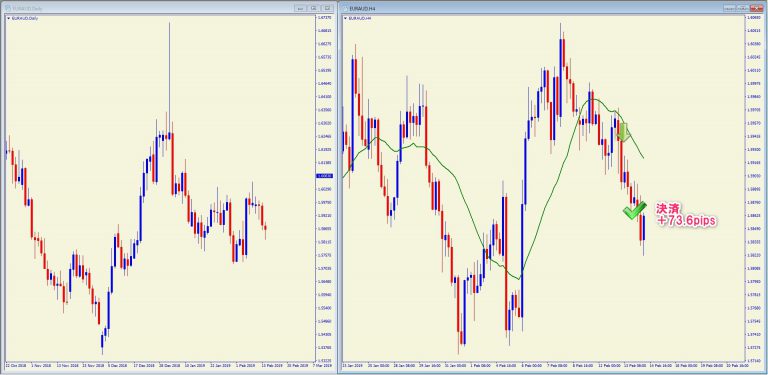Click the green down arrow entry marker

(623, 132)
